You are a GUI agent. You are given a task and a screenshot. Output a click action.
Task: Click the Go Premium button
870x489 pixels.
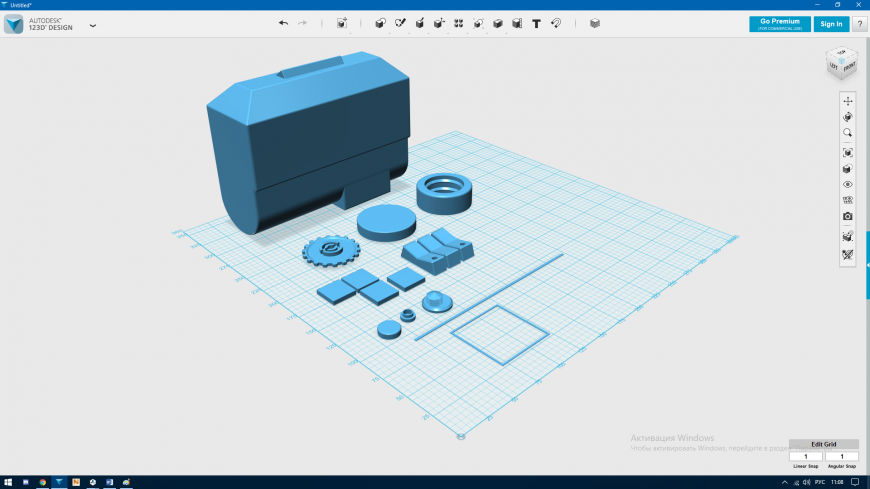coord(780,24)
